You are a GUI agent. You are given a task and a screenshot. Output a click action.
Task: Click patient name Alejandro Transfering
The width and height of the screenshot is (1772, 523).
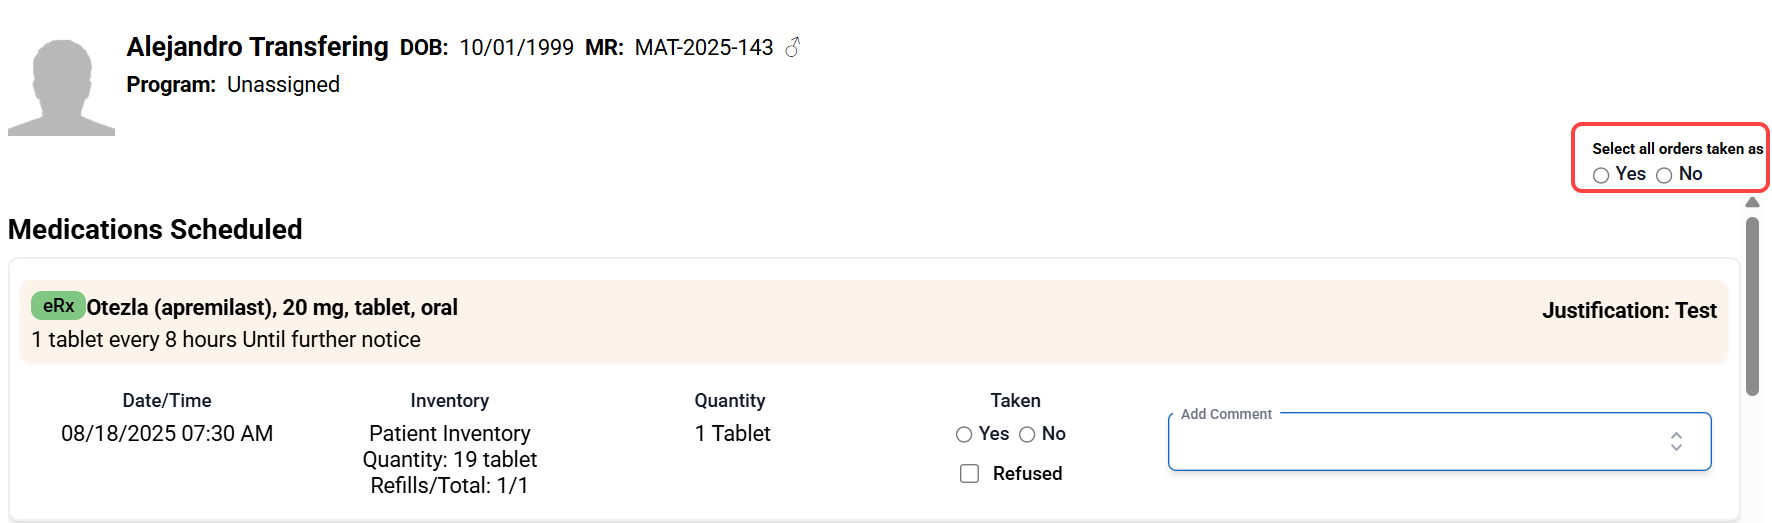click(257, 47)
